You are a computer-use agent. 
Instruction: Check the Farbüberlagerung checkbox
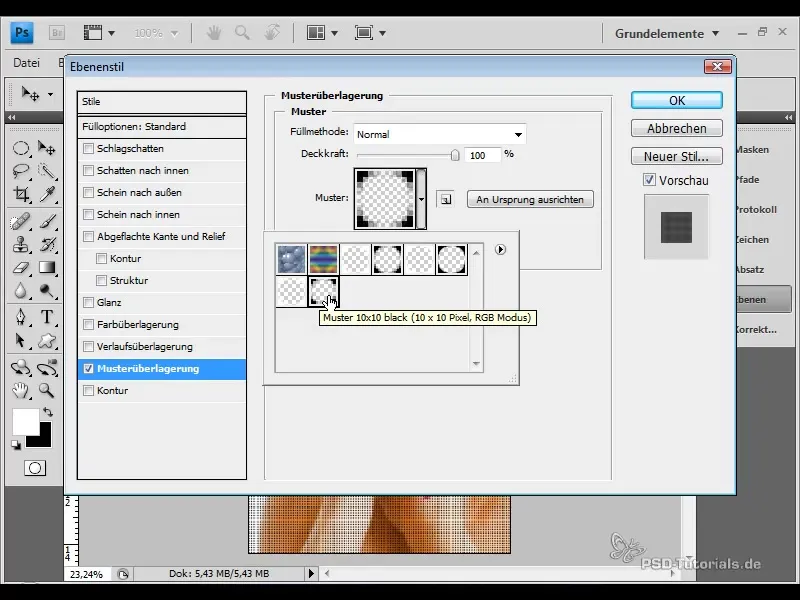[x=88, y=324]
